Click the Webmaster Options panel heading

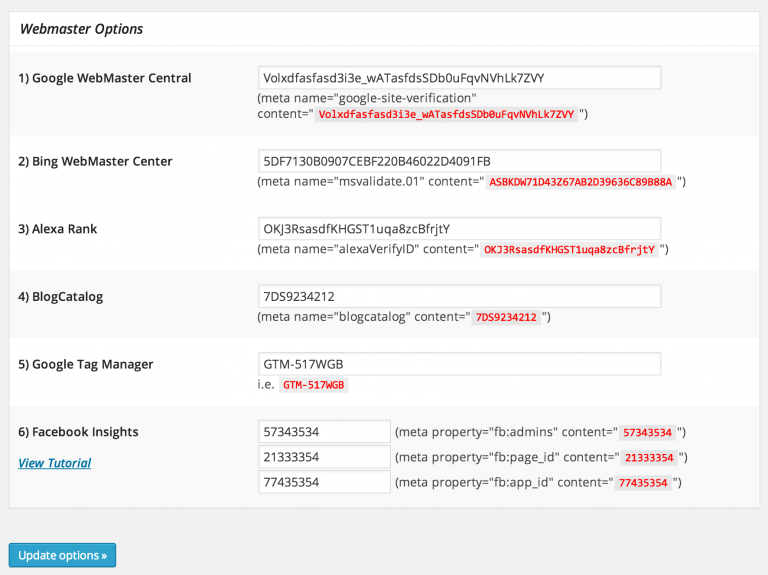(x=81, y=29)
